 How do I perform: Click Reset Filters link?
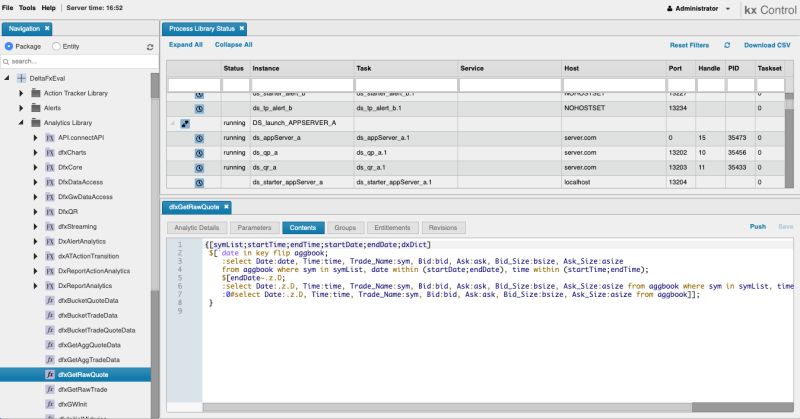coord(689,45)
